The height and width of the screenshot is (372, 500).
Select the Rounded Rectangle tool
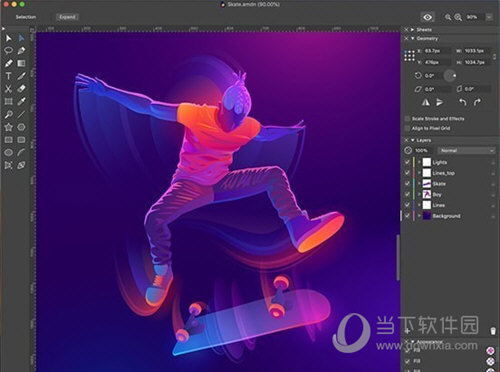pos(21,140)
